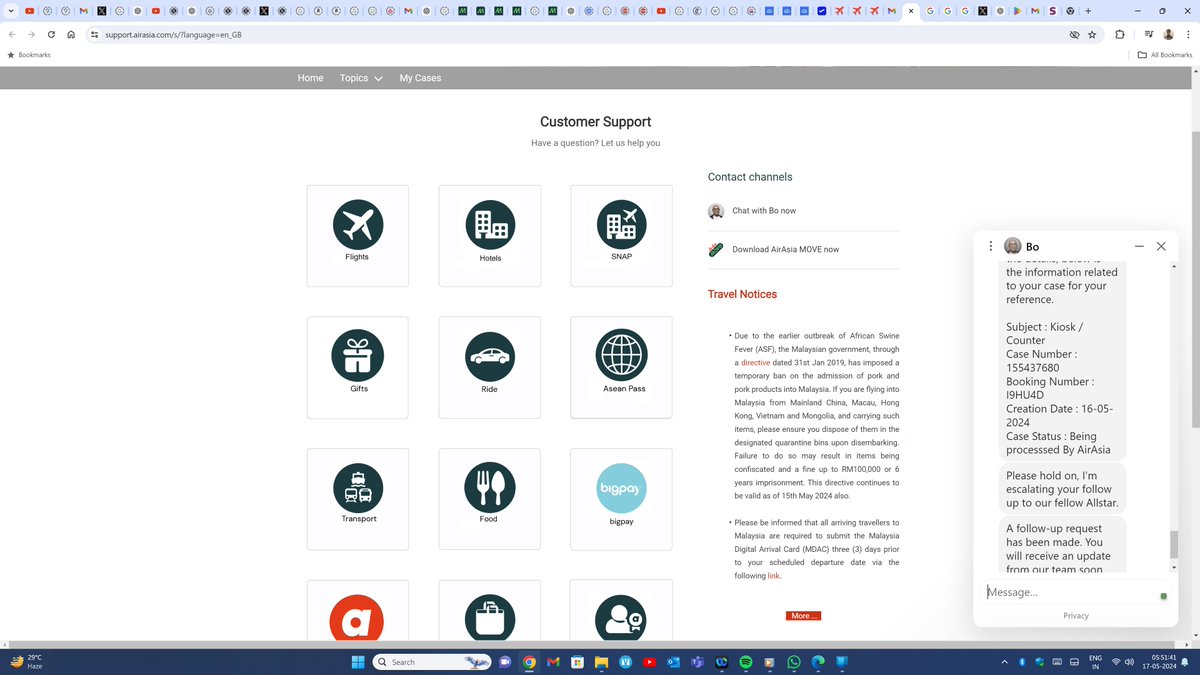Click the Chrome address bar URL
Image resolution: width=1200 pixels, height=675 pixels.
pyautogui.click(x=173, y=34)
